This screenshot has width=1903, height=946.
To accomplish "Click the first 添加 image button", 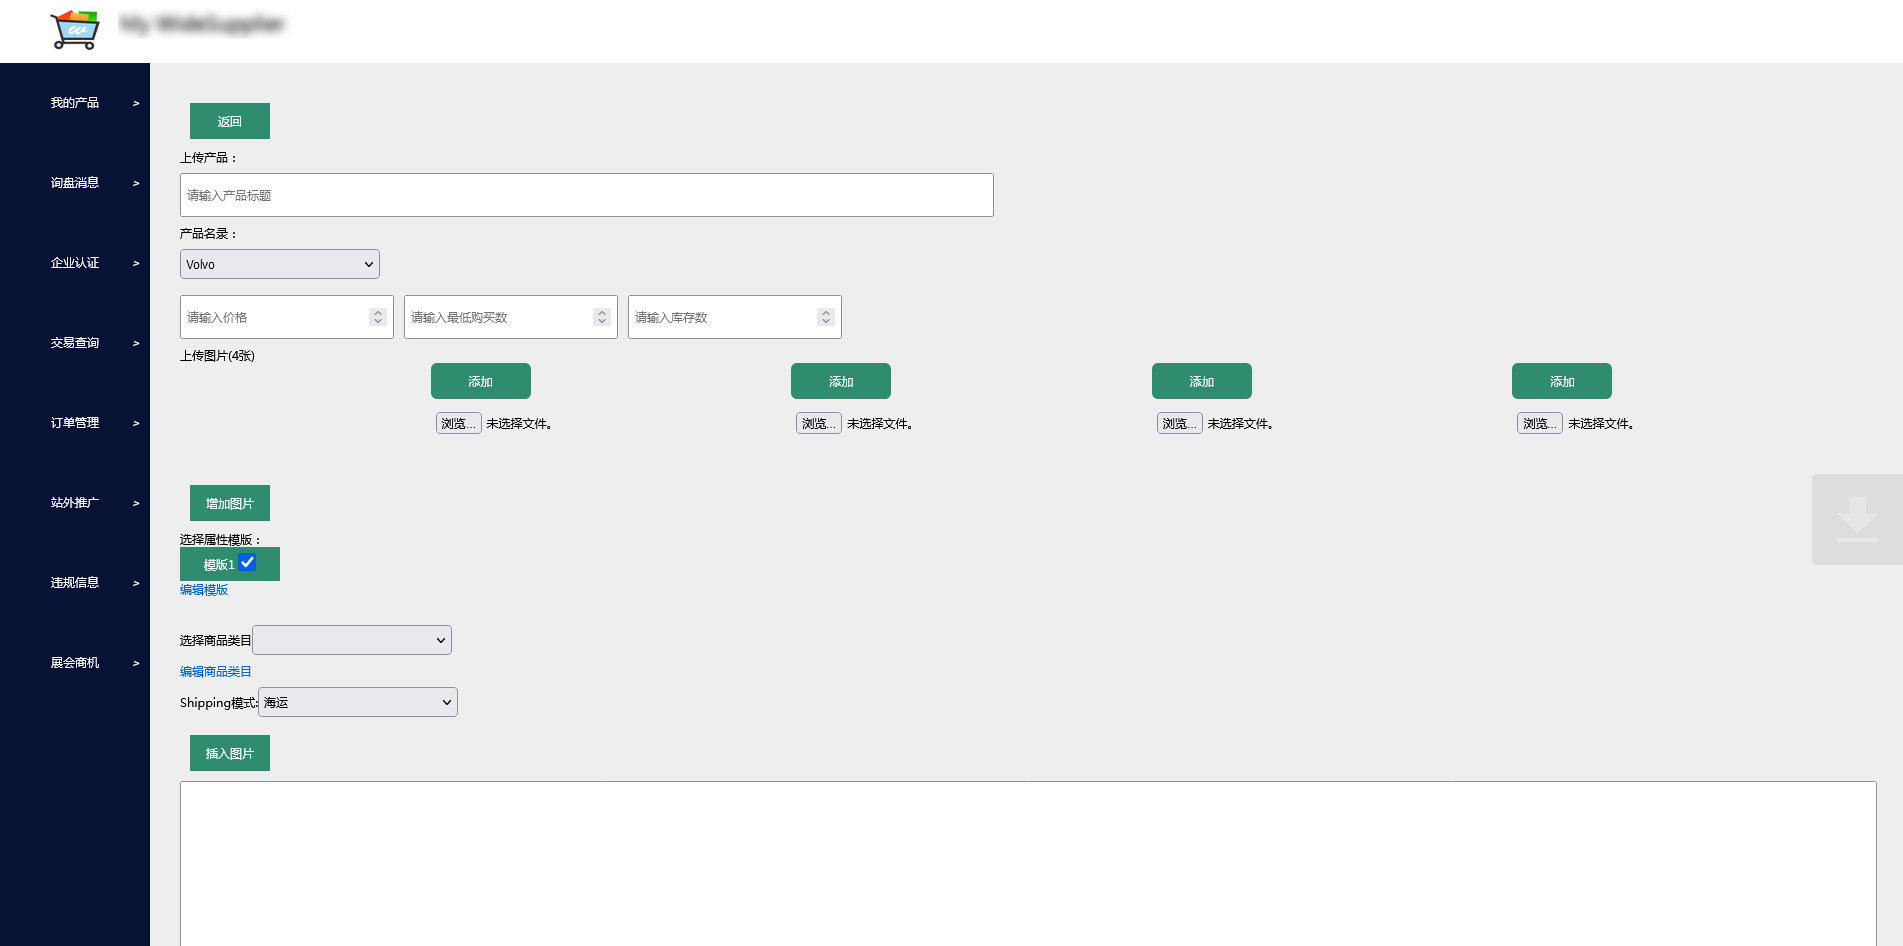I will 480,381.
